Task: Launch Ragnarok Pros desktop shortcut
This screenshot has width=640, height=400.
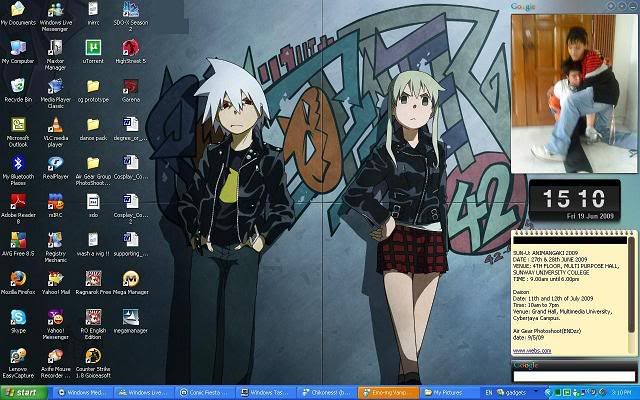Action: pos(93,282)
